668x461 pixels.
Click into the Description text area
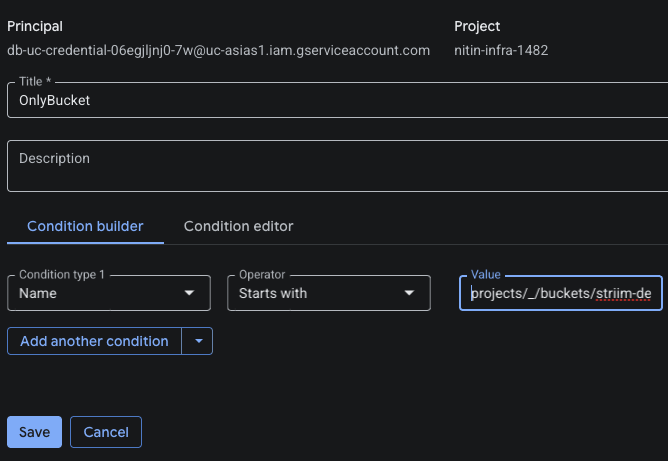coord(337,166)
